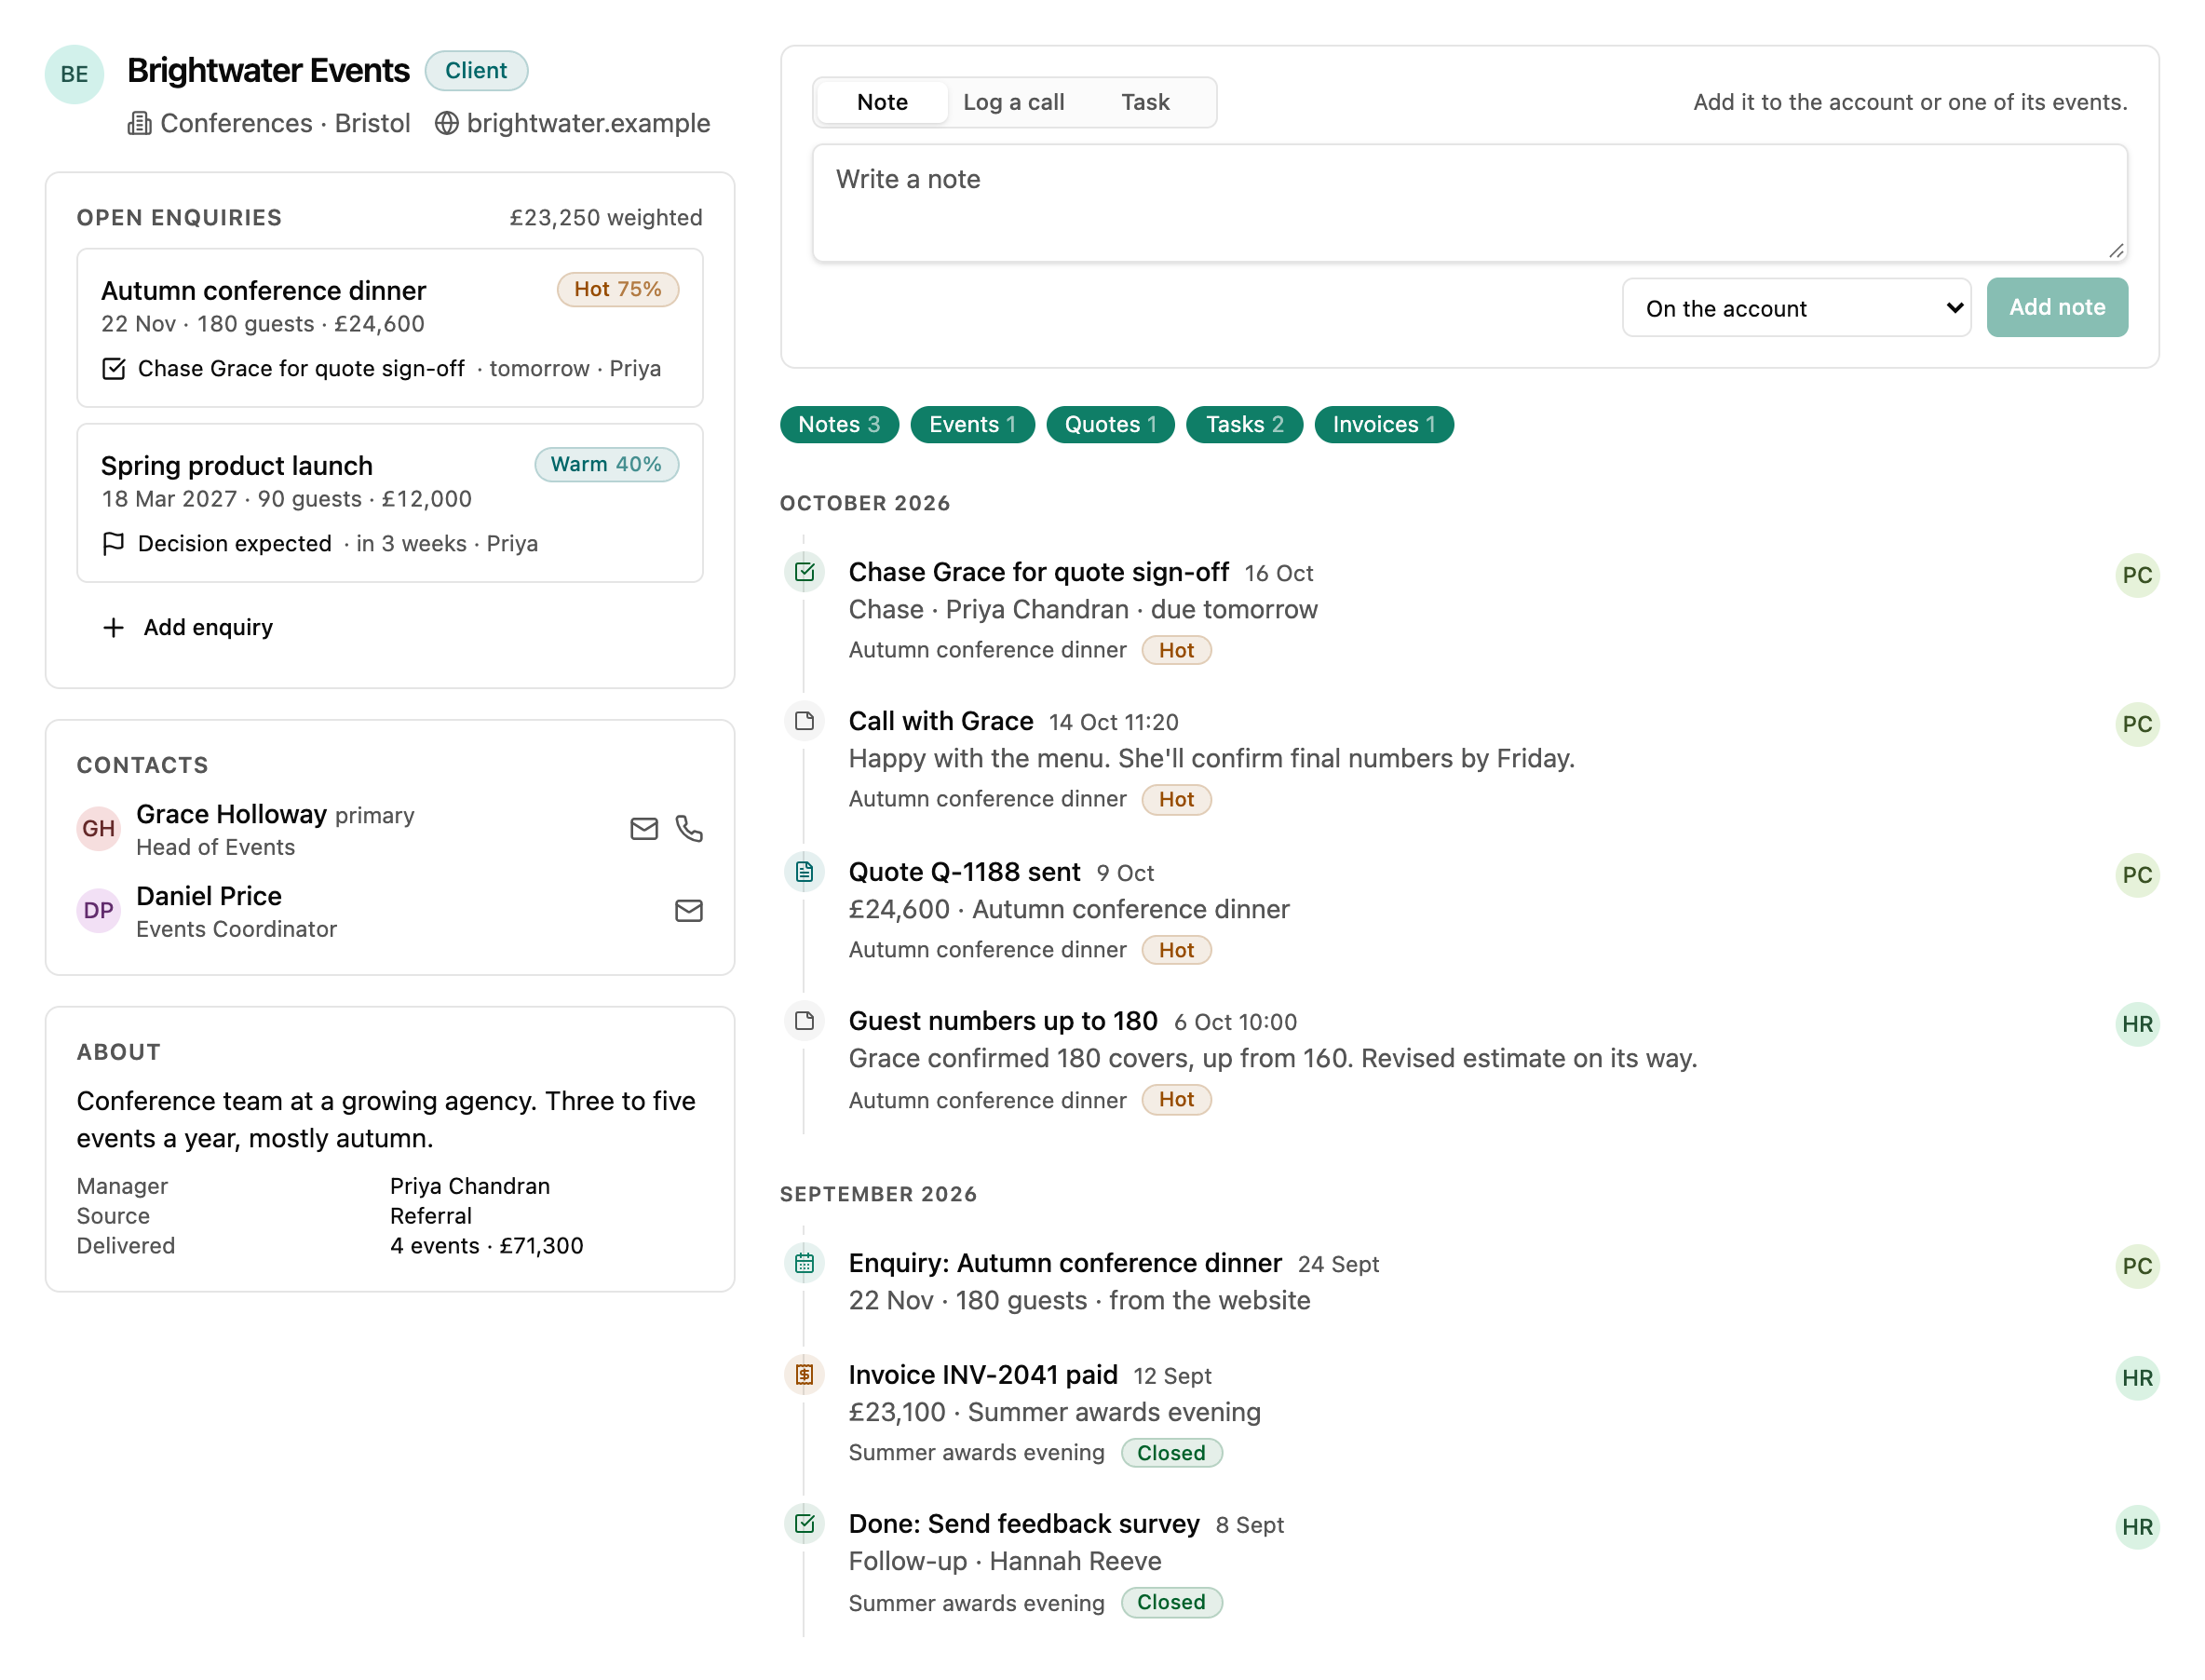Open Chase Grace for quote sign-off timeline entry

pos(1038,572)
